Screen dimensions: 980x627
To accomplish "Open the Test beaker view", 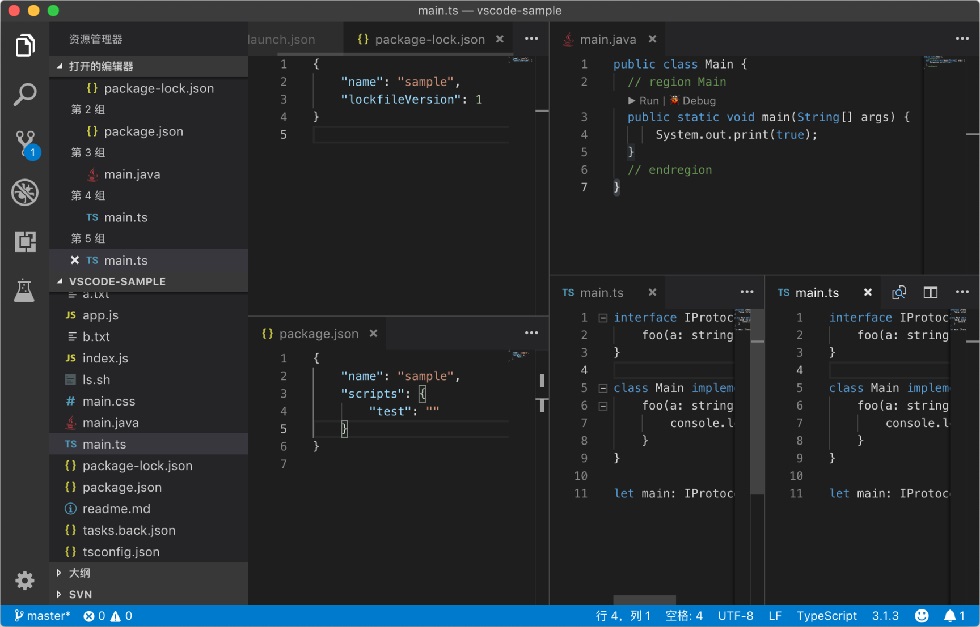I will 25,290.
